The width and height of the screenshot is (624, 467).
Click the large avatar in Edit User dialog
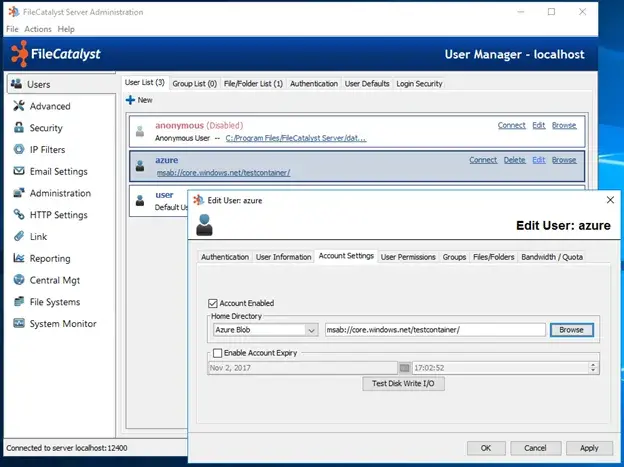tap(204, 225)
